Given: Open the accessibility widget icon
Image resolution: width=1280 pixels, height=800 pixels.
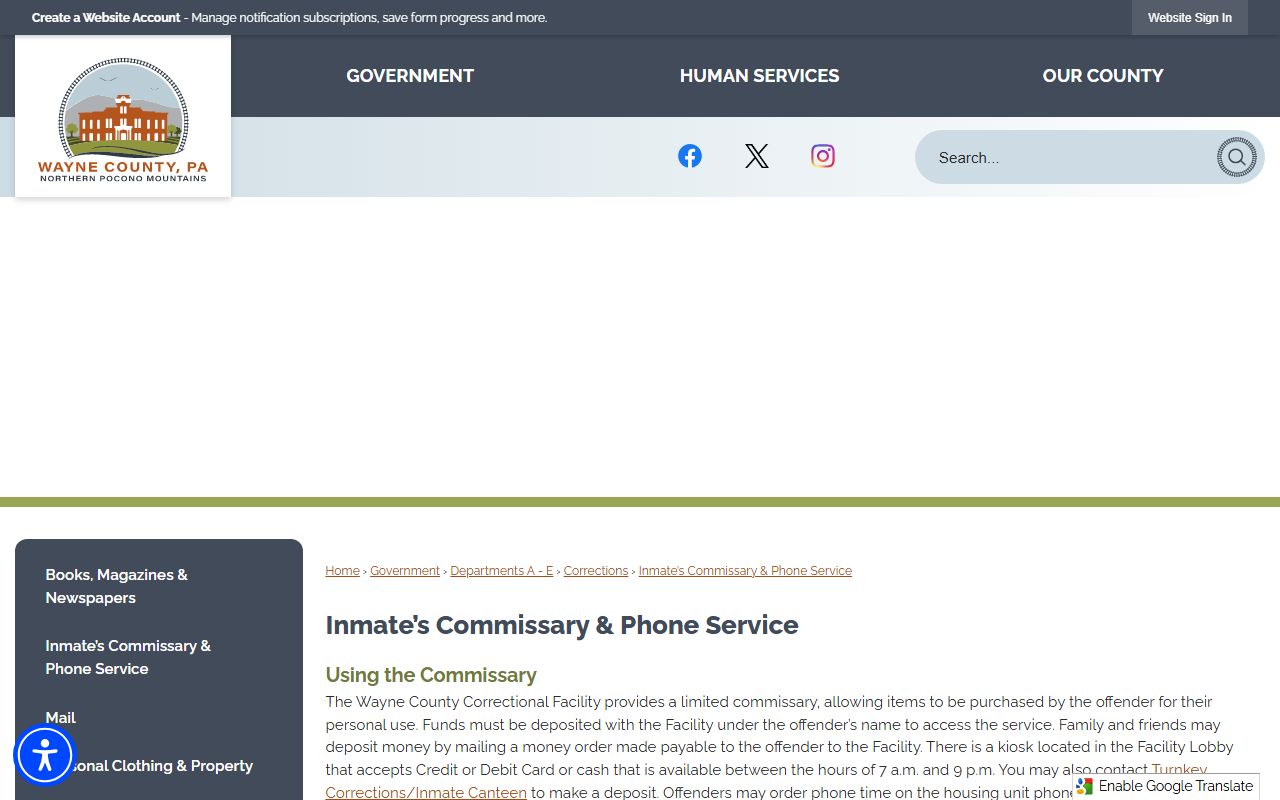Looking at the screenshot, I should (45, 755).
